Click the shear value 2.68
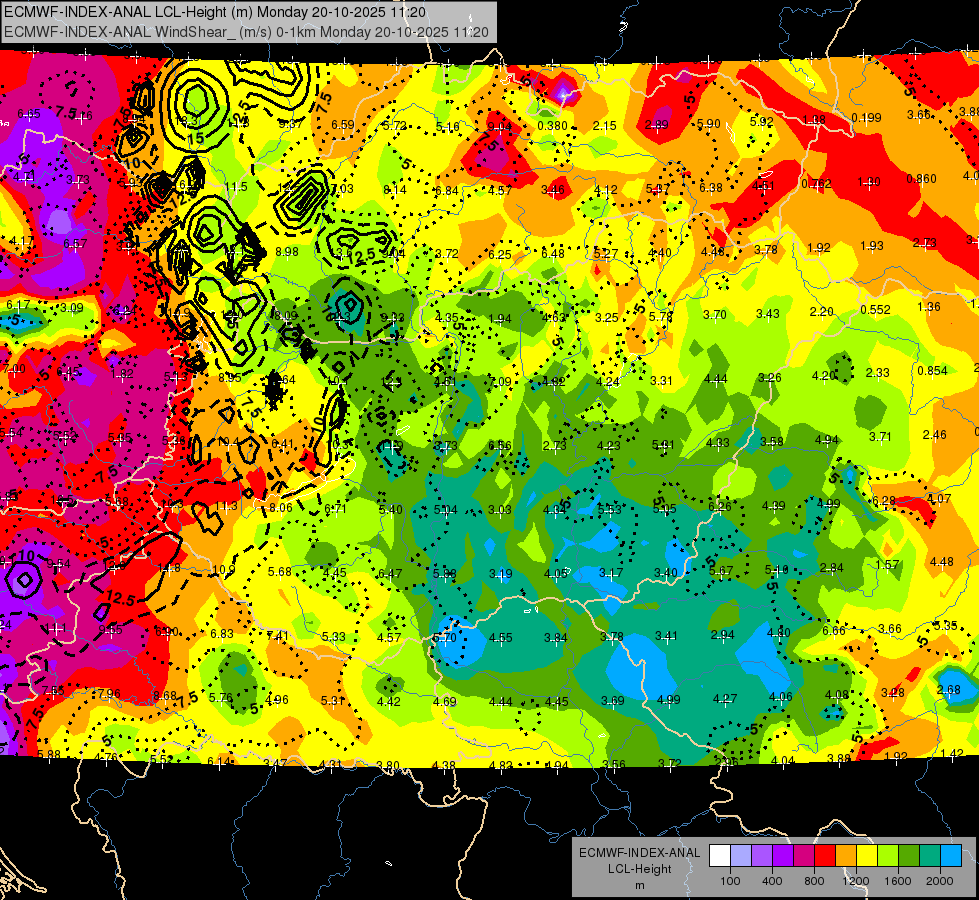The height and width of the screenshot is (900, 979). pyautogui.click(x=949, y=690)
